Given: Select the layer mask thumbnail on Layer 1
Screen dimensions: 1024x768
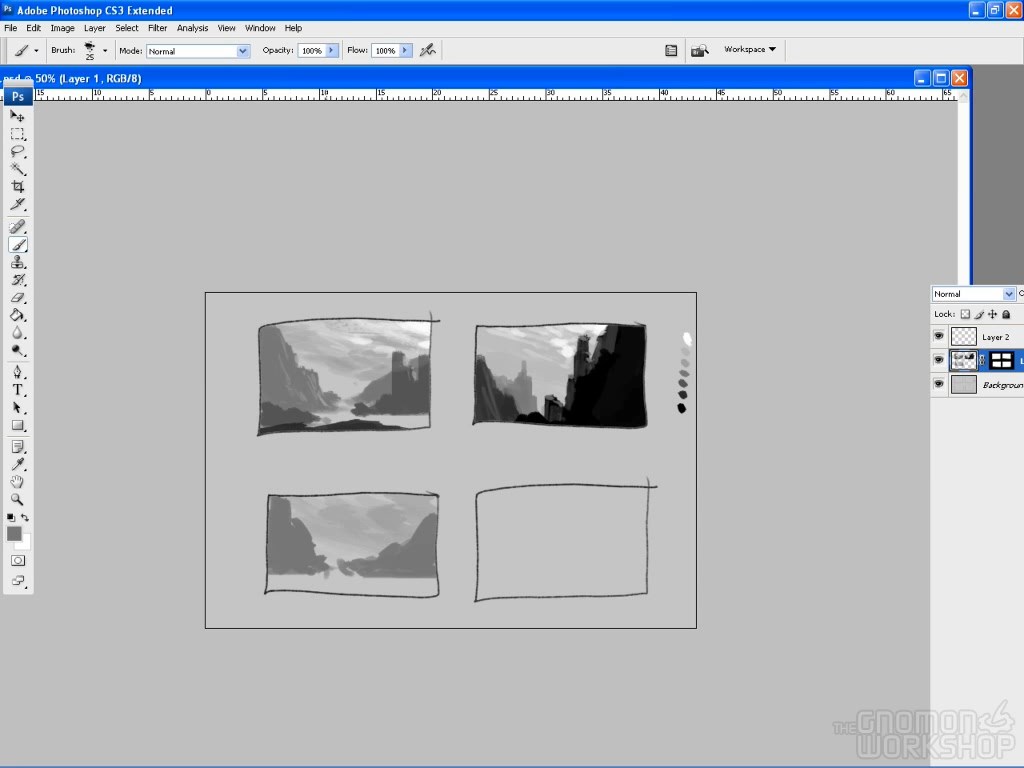Looking at the screenshot, I should tap(1001, 361).
